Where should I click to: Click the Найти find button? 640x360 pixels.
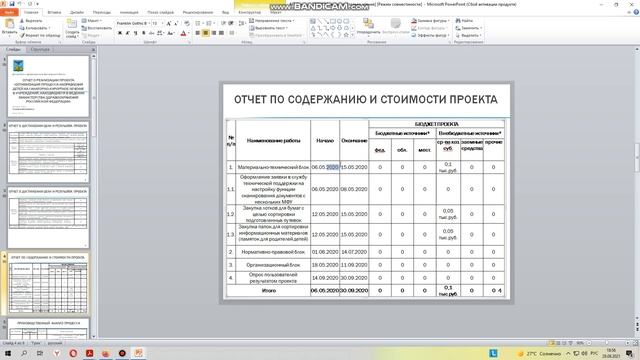(x=464, y=20)
